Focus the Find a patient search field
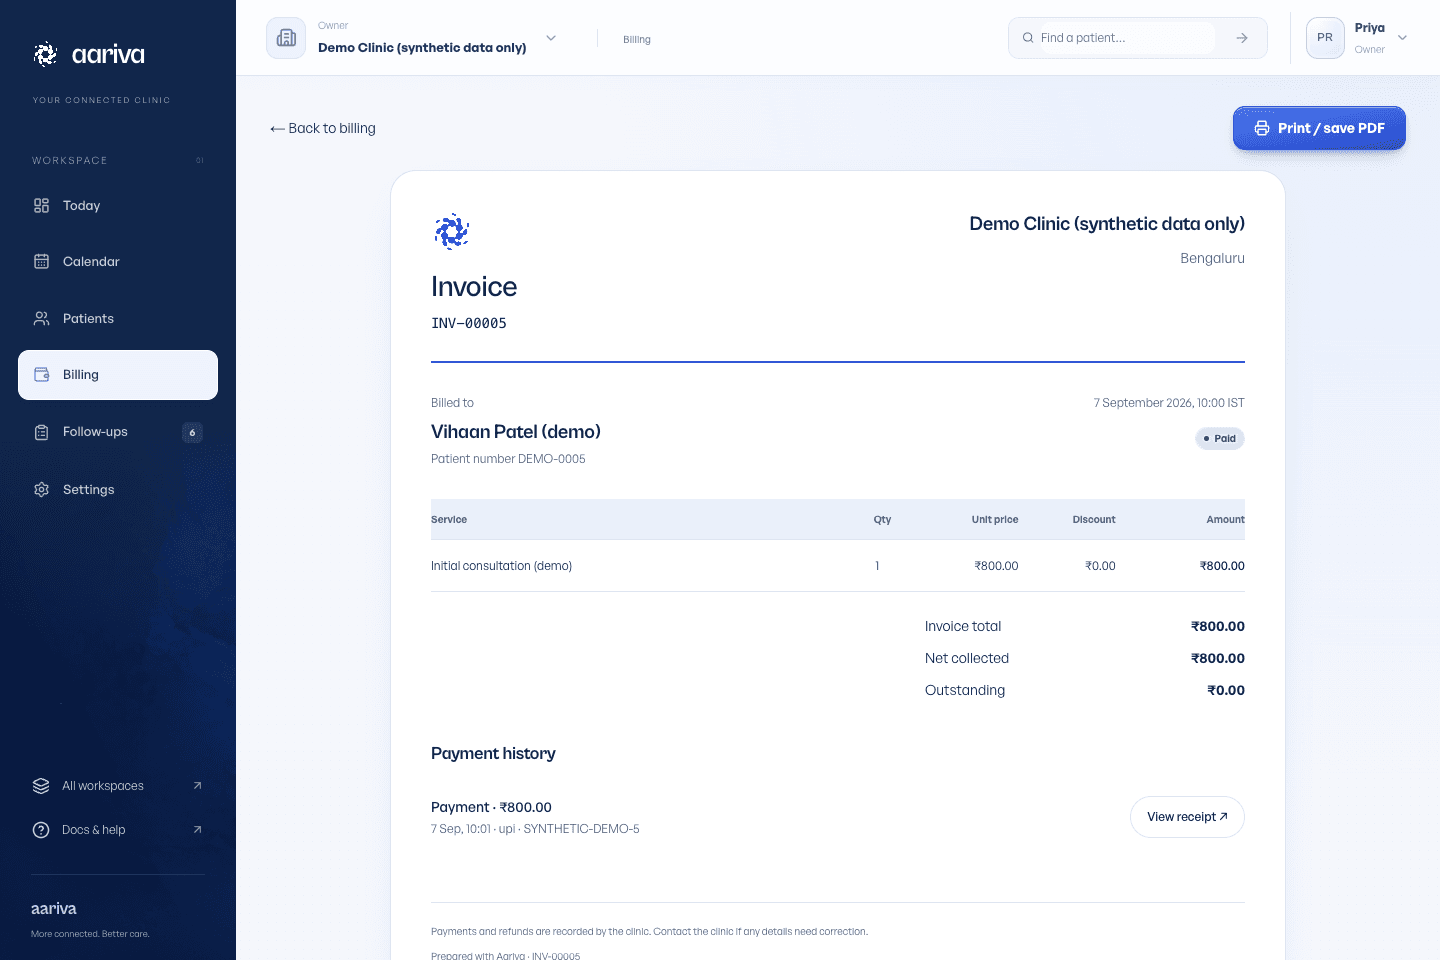Viewport: 1440px width, 960px height. [x=1127, y=38]
